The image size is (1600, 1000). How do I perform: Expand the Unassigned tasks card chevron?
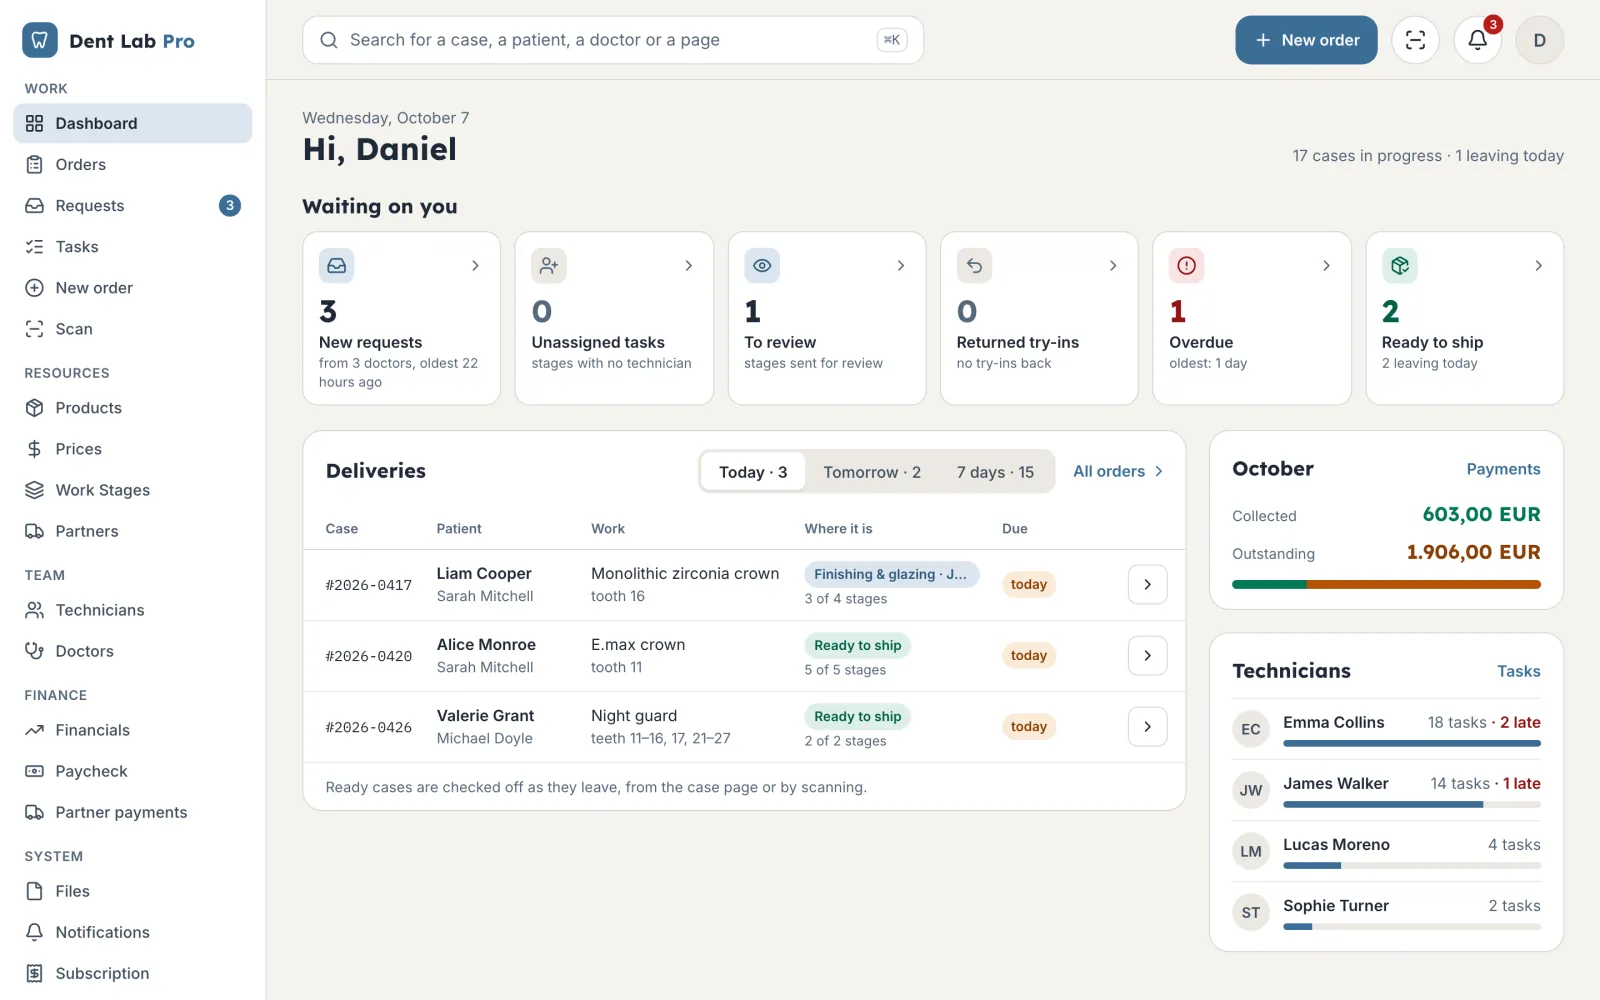point(688,265)
